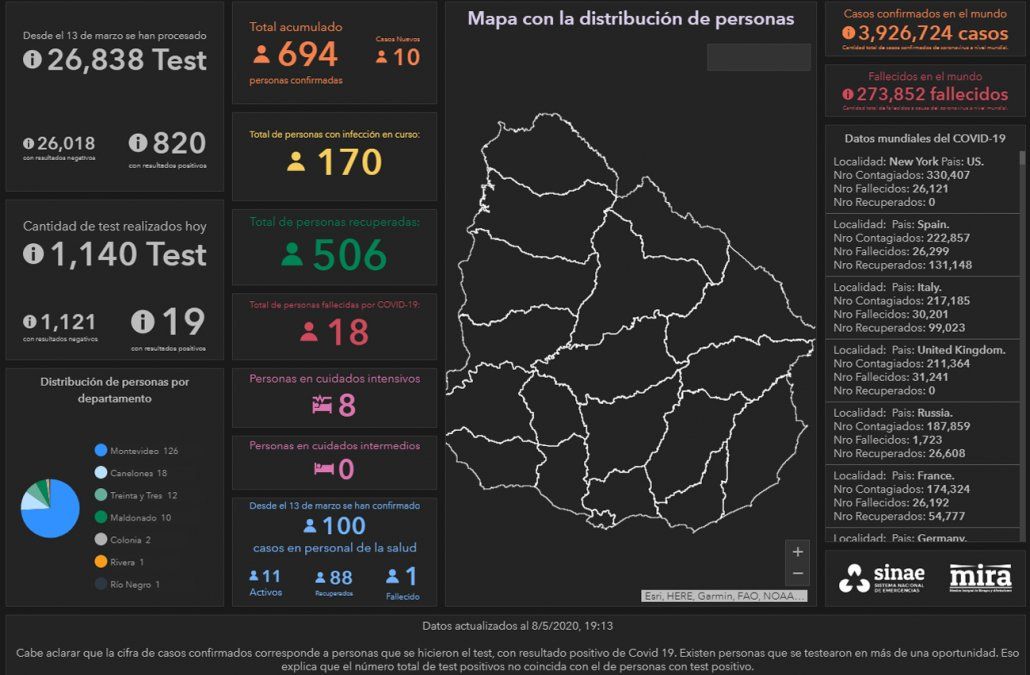Viewport: 1030px width, 675px height.
Task: Click the info icon beside 26,838 Test
Action: pyautogui.click(x=33, y=60)
